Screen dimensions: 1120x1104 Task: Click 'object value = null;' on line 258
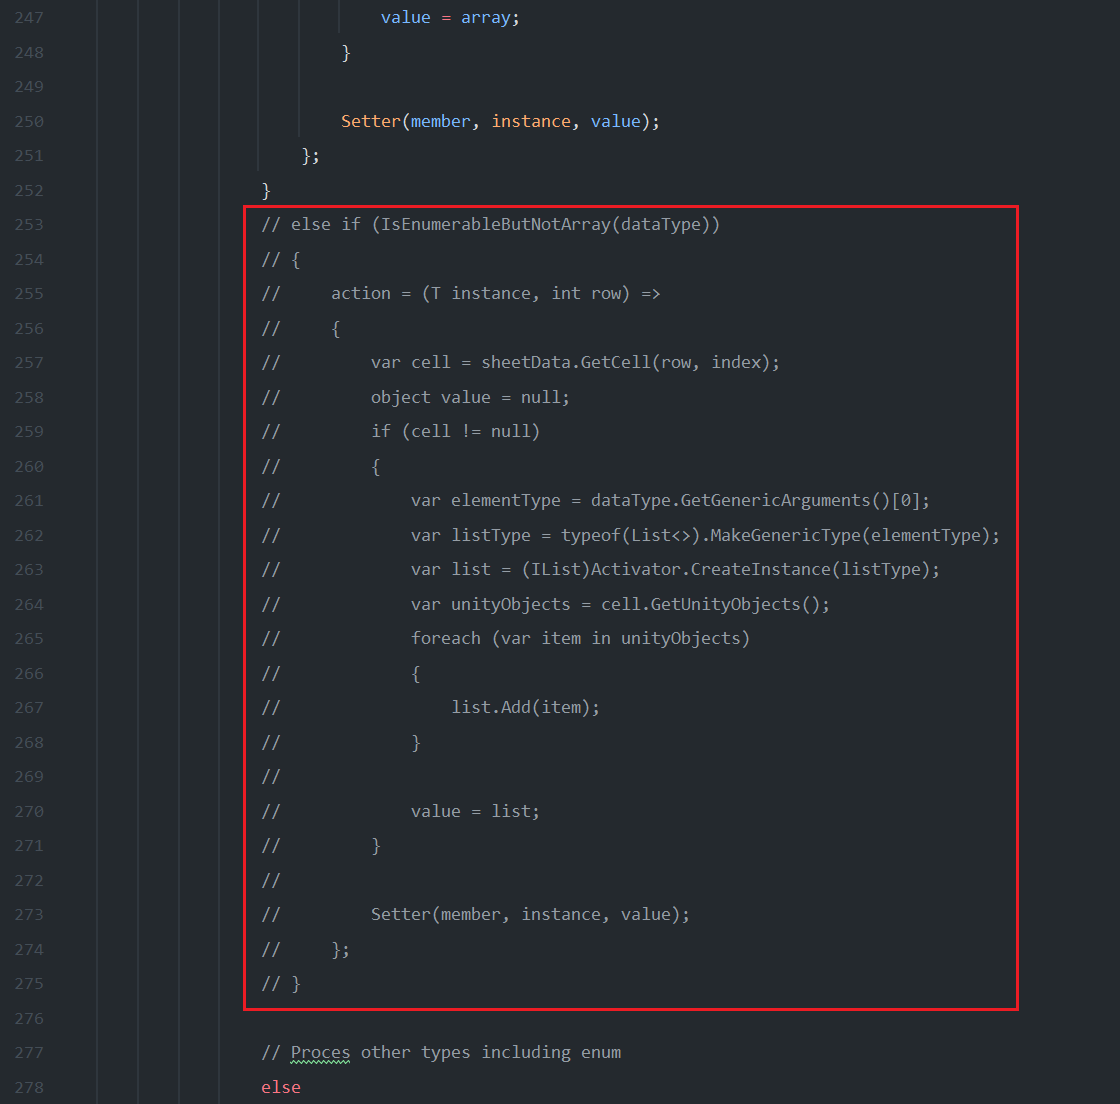(x=470, y=398)
